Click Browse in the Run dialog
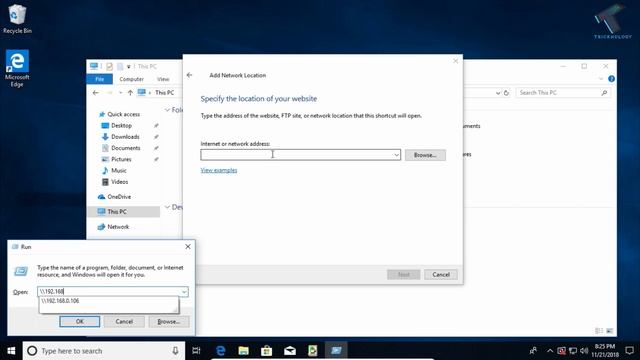This screenshot has width=640, height=360. 169,322
